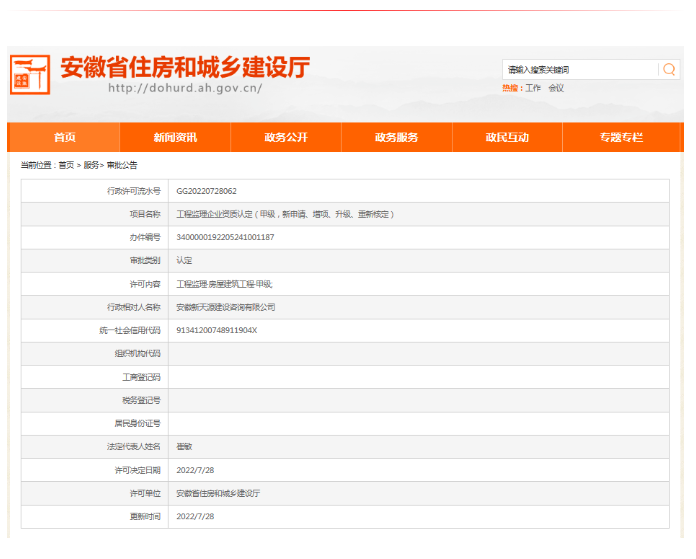Go to the 新闻资讯 menu item
Viewport: 696px width, 559px height.
(x=175, y=137)
